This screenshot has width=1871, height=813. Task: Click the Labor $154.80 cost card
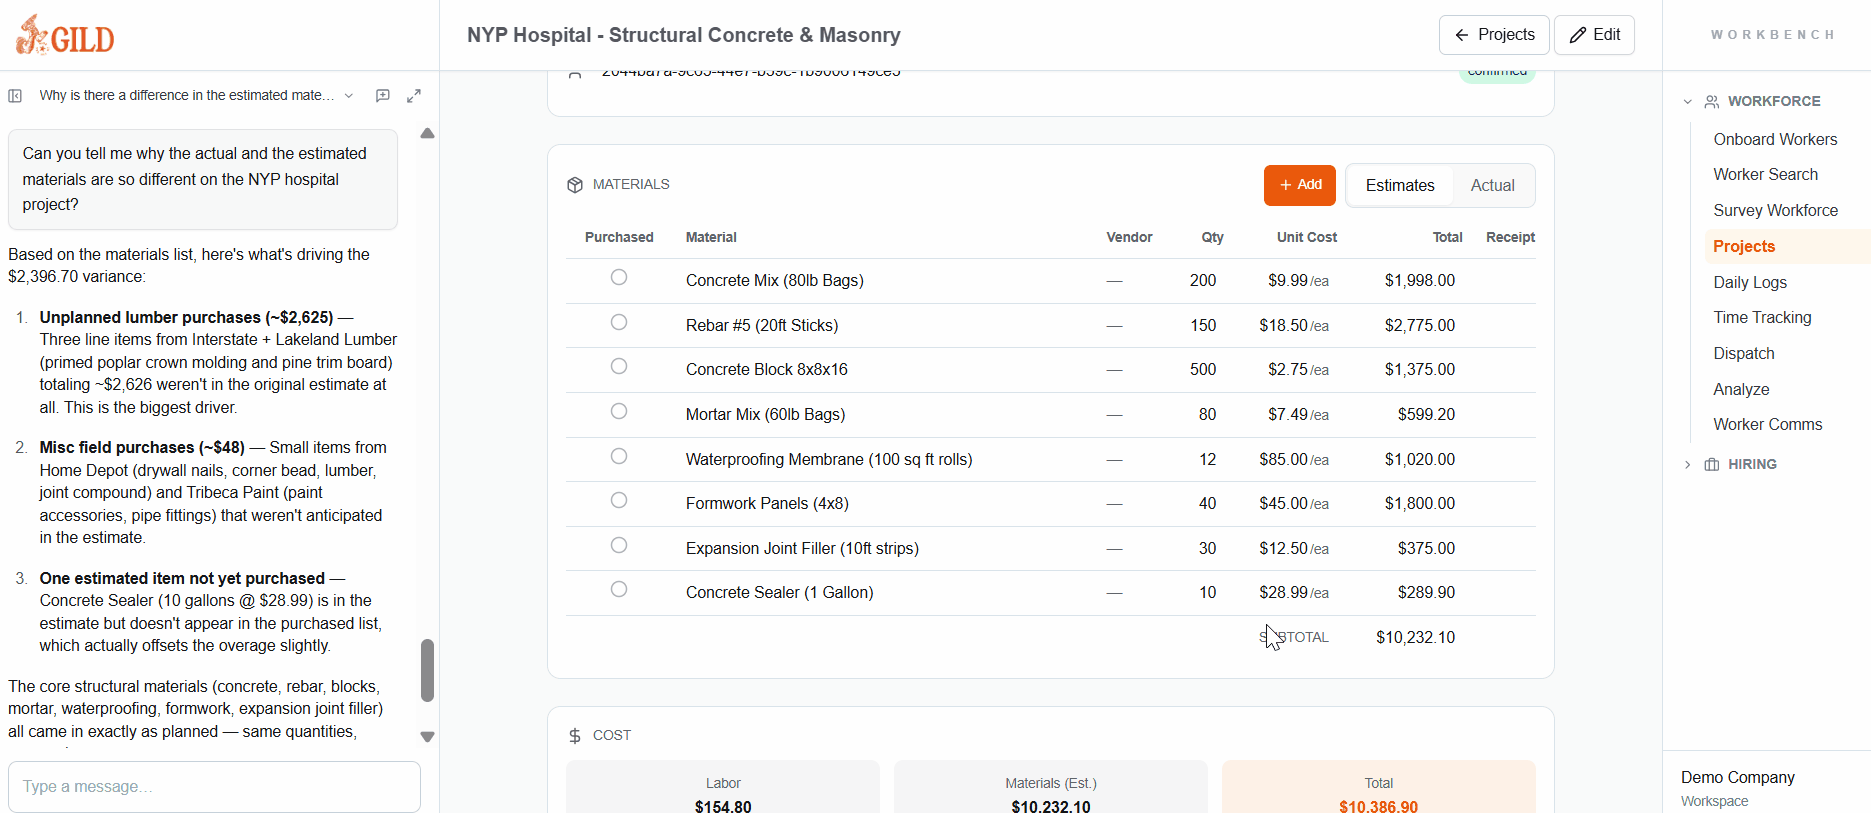click(x=723, y=788)
